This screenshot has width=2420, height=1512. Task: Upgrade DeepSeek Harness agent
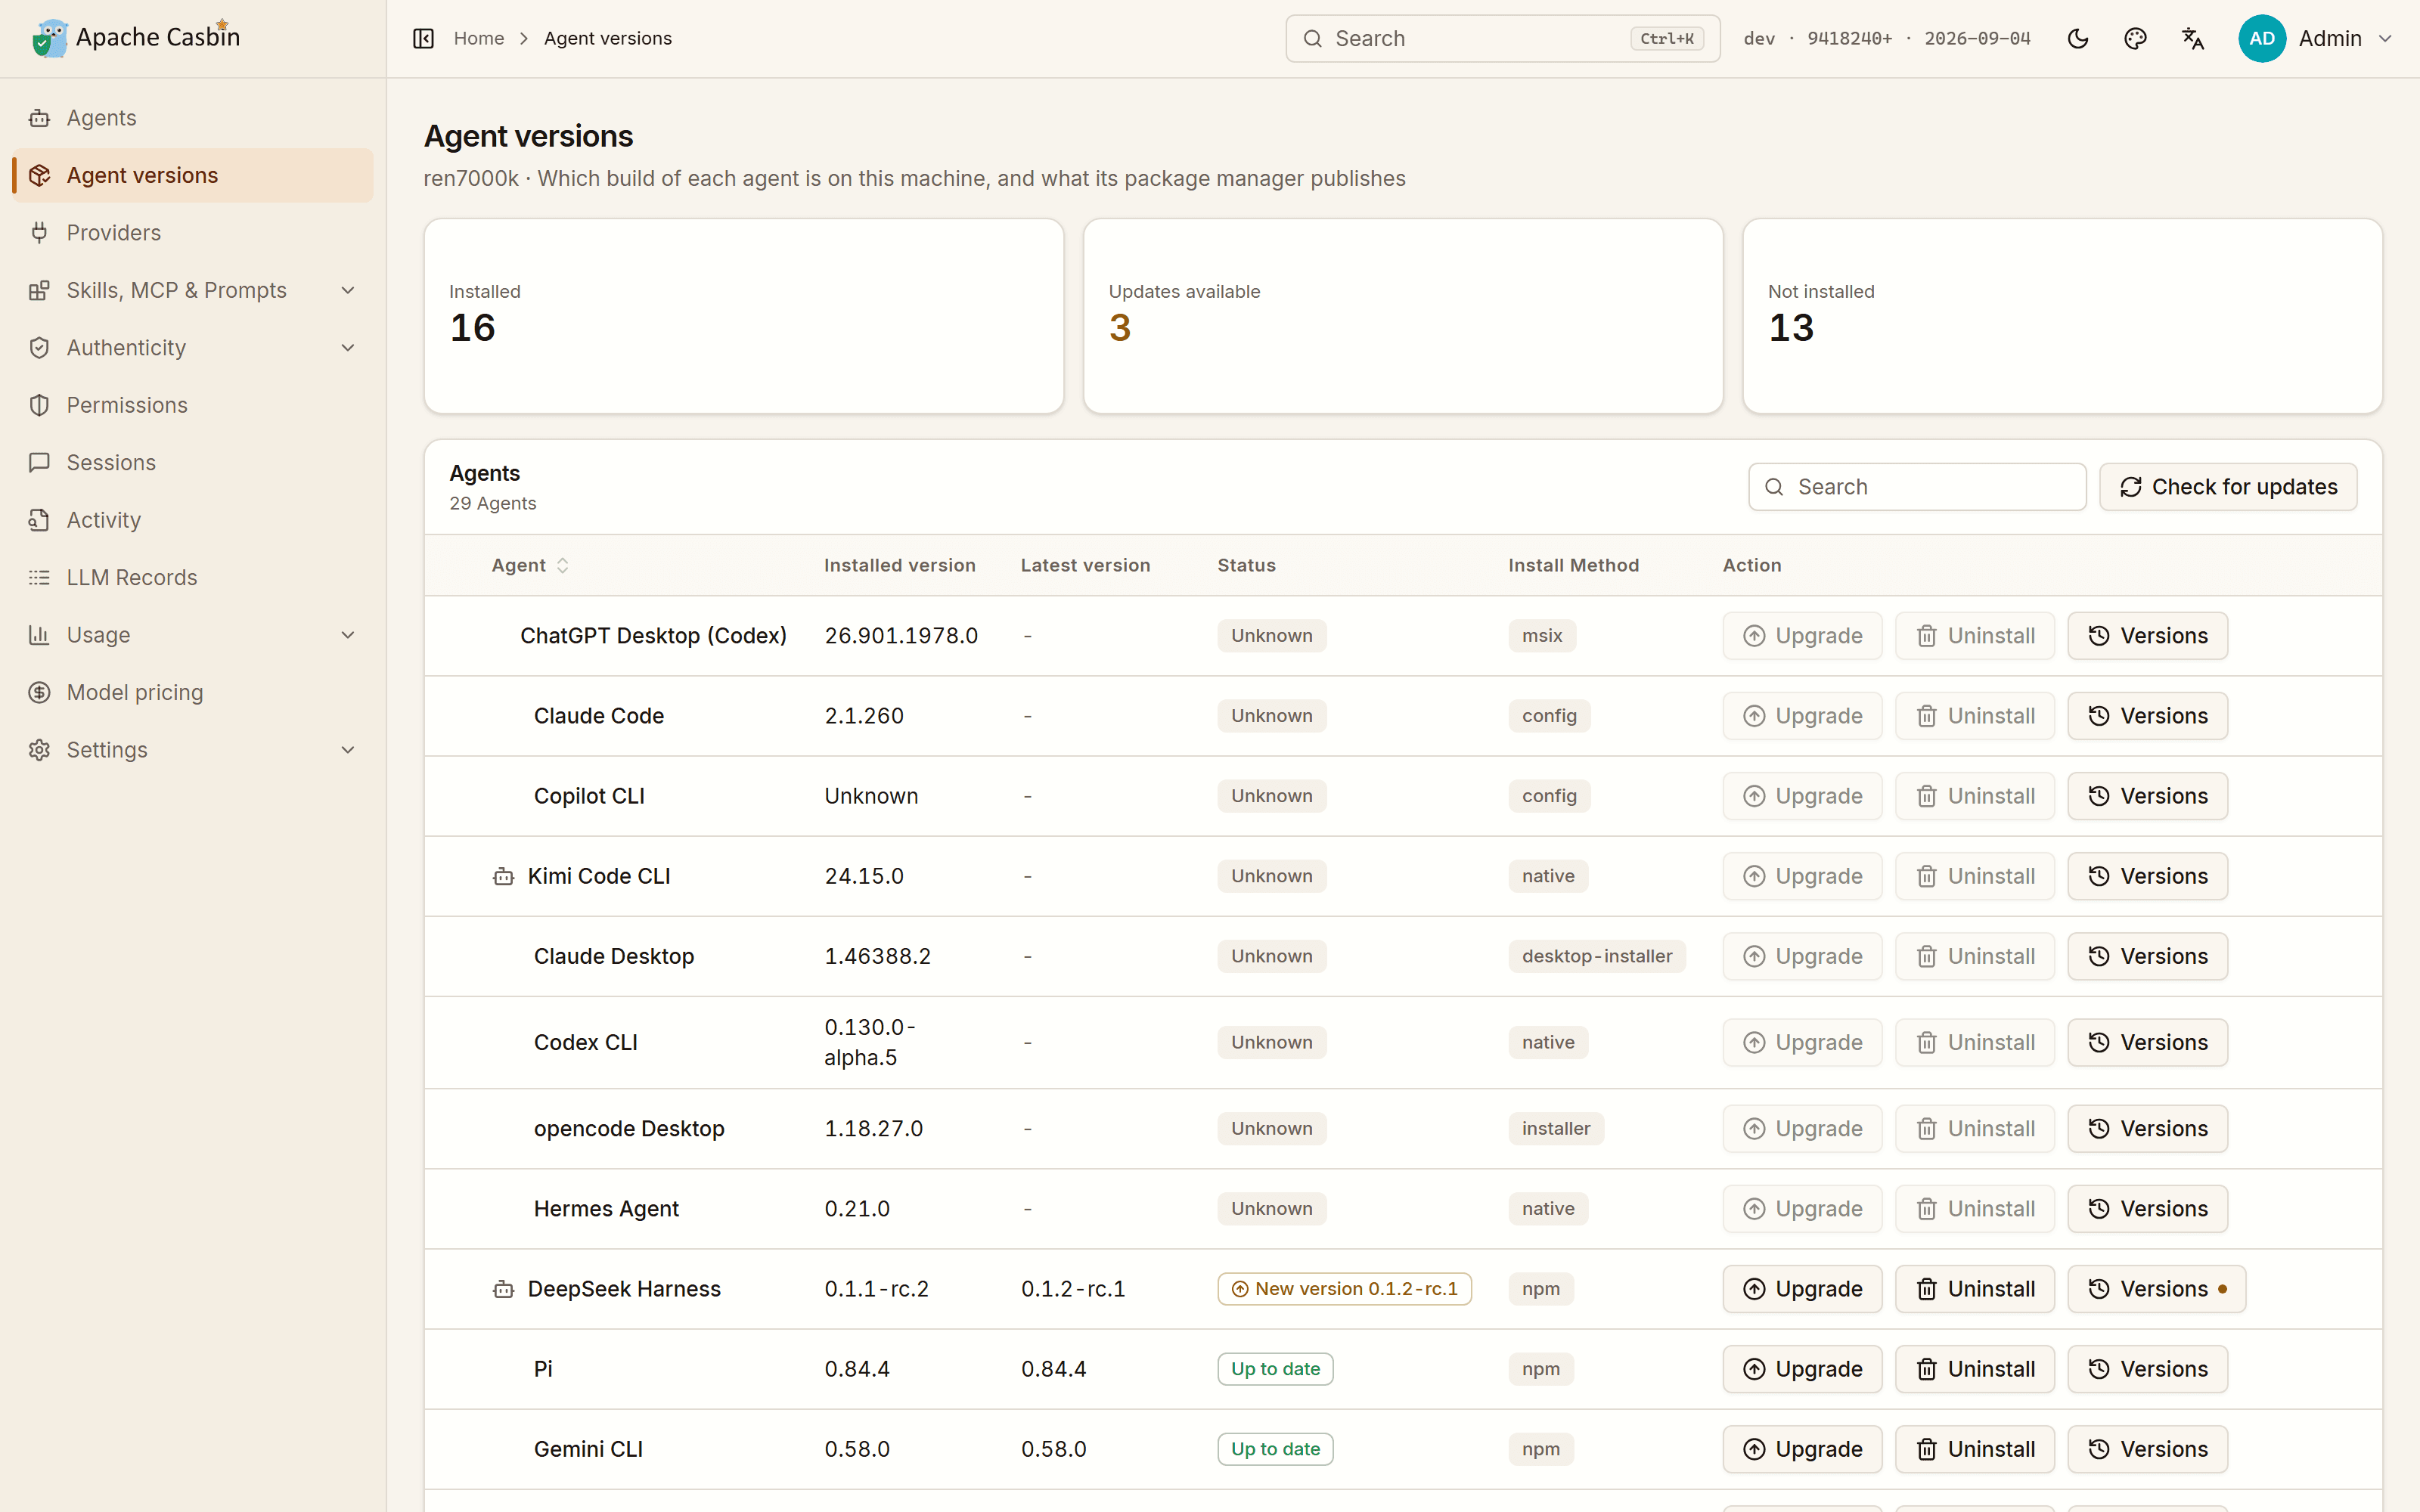[x=1802, y=1289]
